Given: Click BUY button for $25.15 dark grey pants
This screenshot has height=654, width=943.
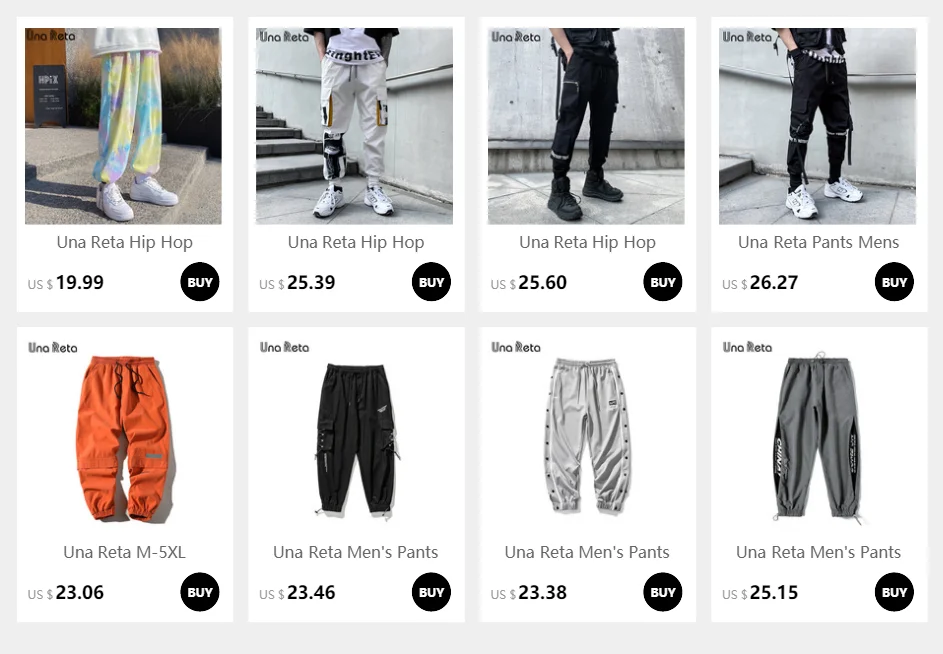Looking at the screenshot, I should [x=894, y=592].
